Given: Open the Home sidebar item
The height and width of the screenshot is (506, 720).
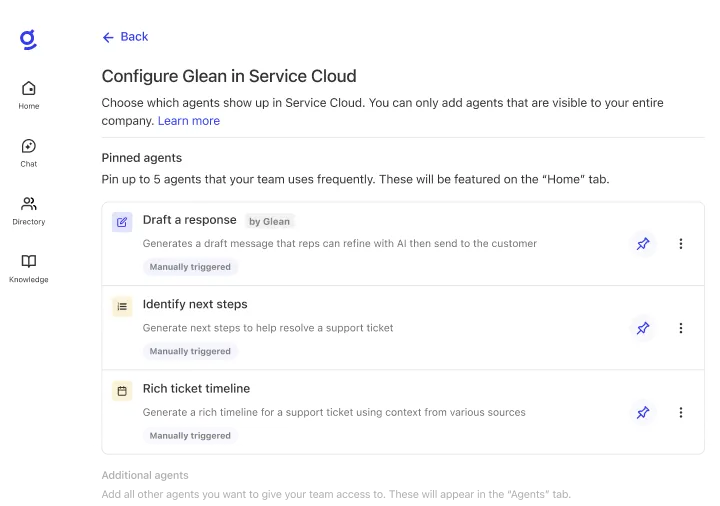Looking at the screenshot, I should [28, 95].
